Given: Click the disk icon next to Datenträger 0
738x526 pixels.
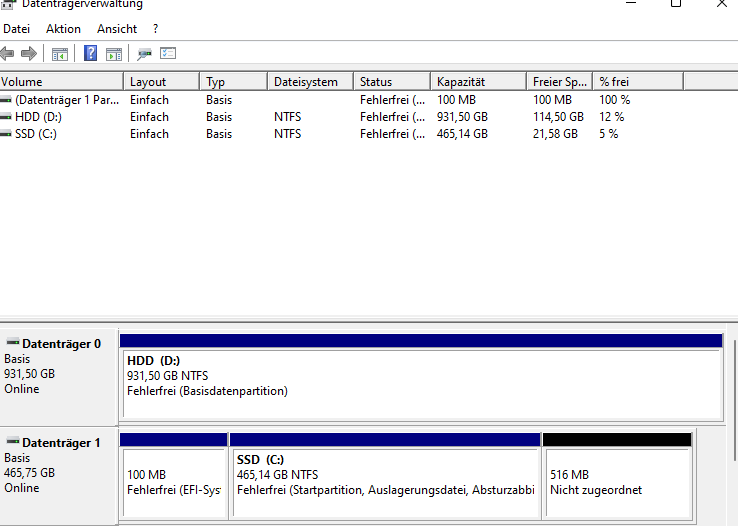Looking at the screenshot, I should (x=13, y=342).
